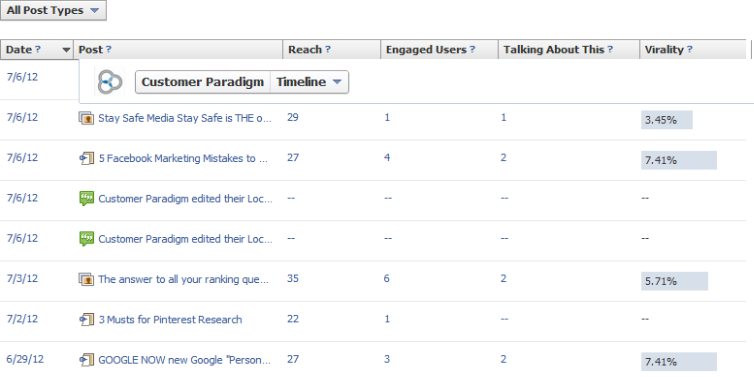Click 7.41% virality bar for Facebook Mistakes post
Viewport: 754px width, 377px height.
[679, 161]
